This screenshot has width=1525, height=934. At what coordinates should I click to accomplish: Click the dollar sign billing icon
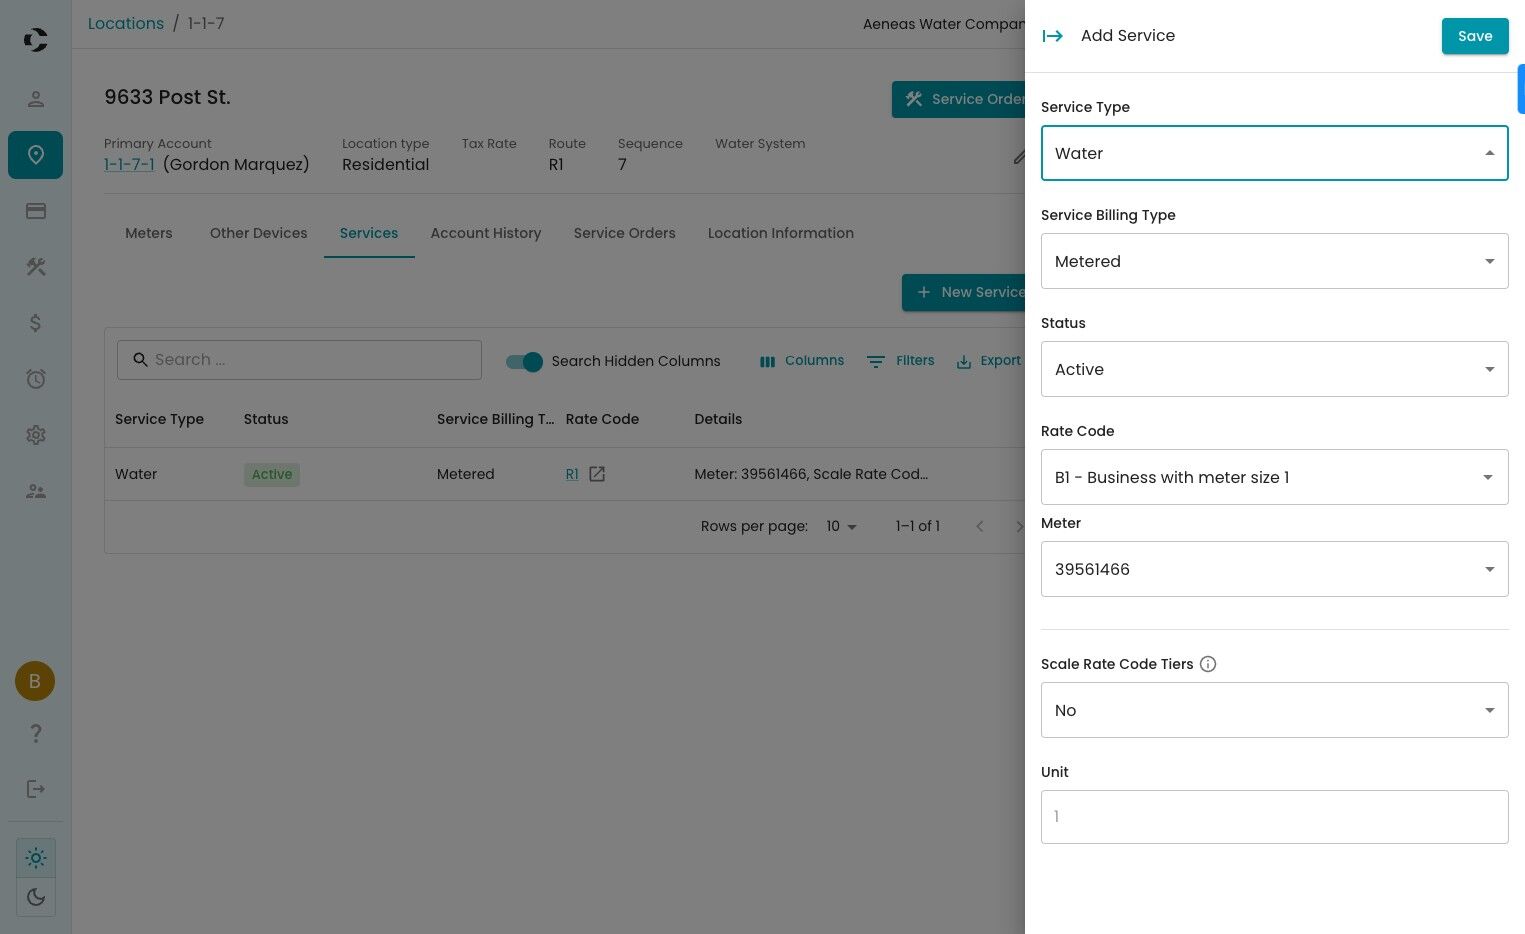pos(36,323)
